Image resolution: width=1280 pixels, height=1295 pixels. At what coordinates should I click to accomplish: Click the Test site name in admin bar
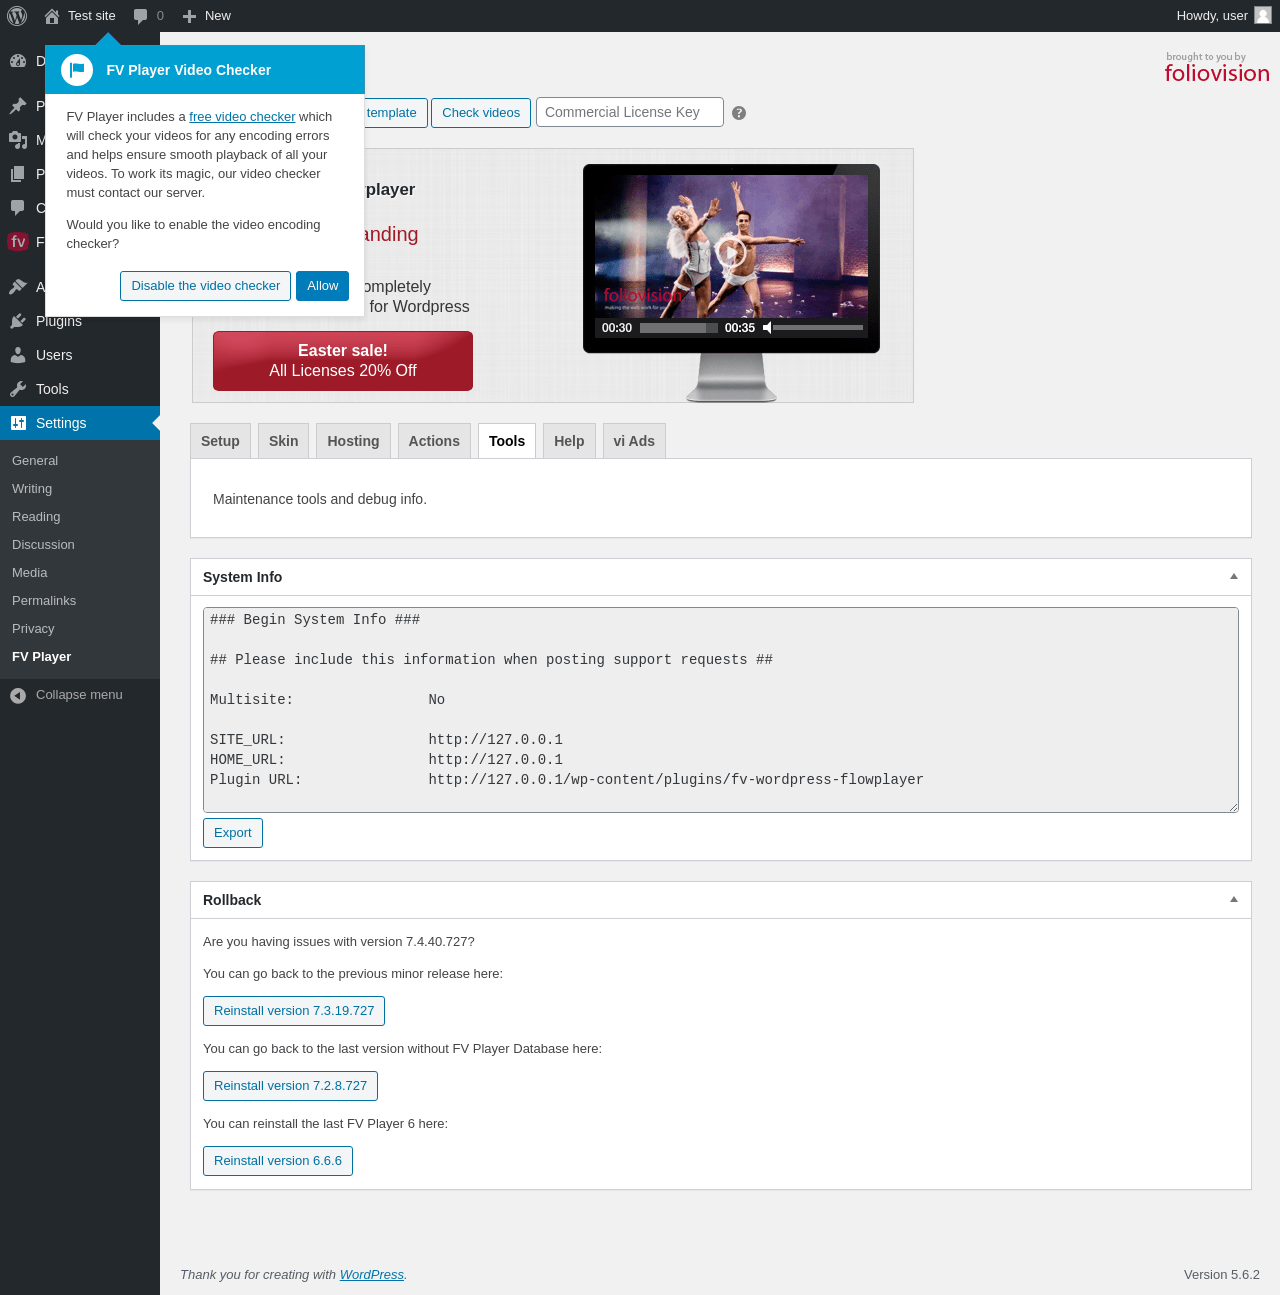92,16
